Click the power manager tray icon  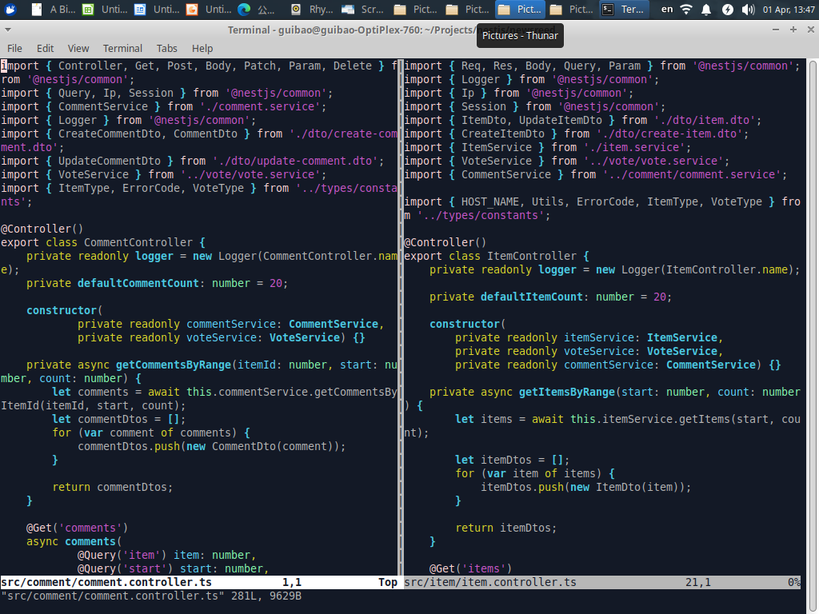727,9
